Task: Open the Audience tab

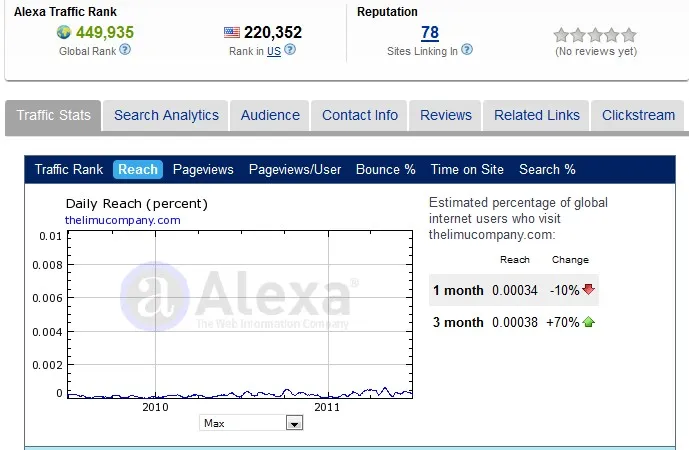Action: 270,115
